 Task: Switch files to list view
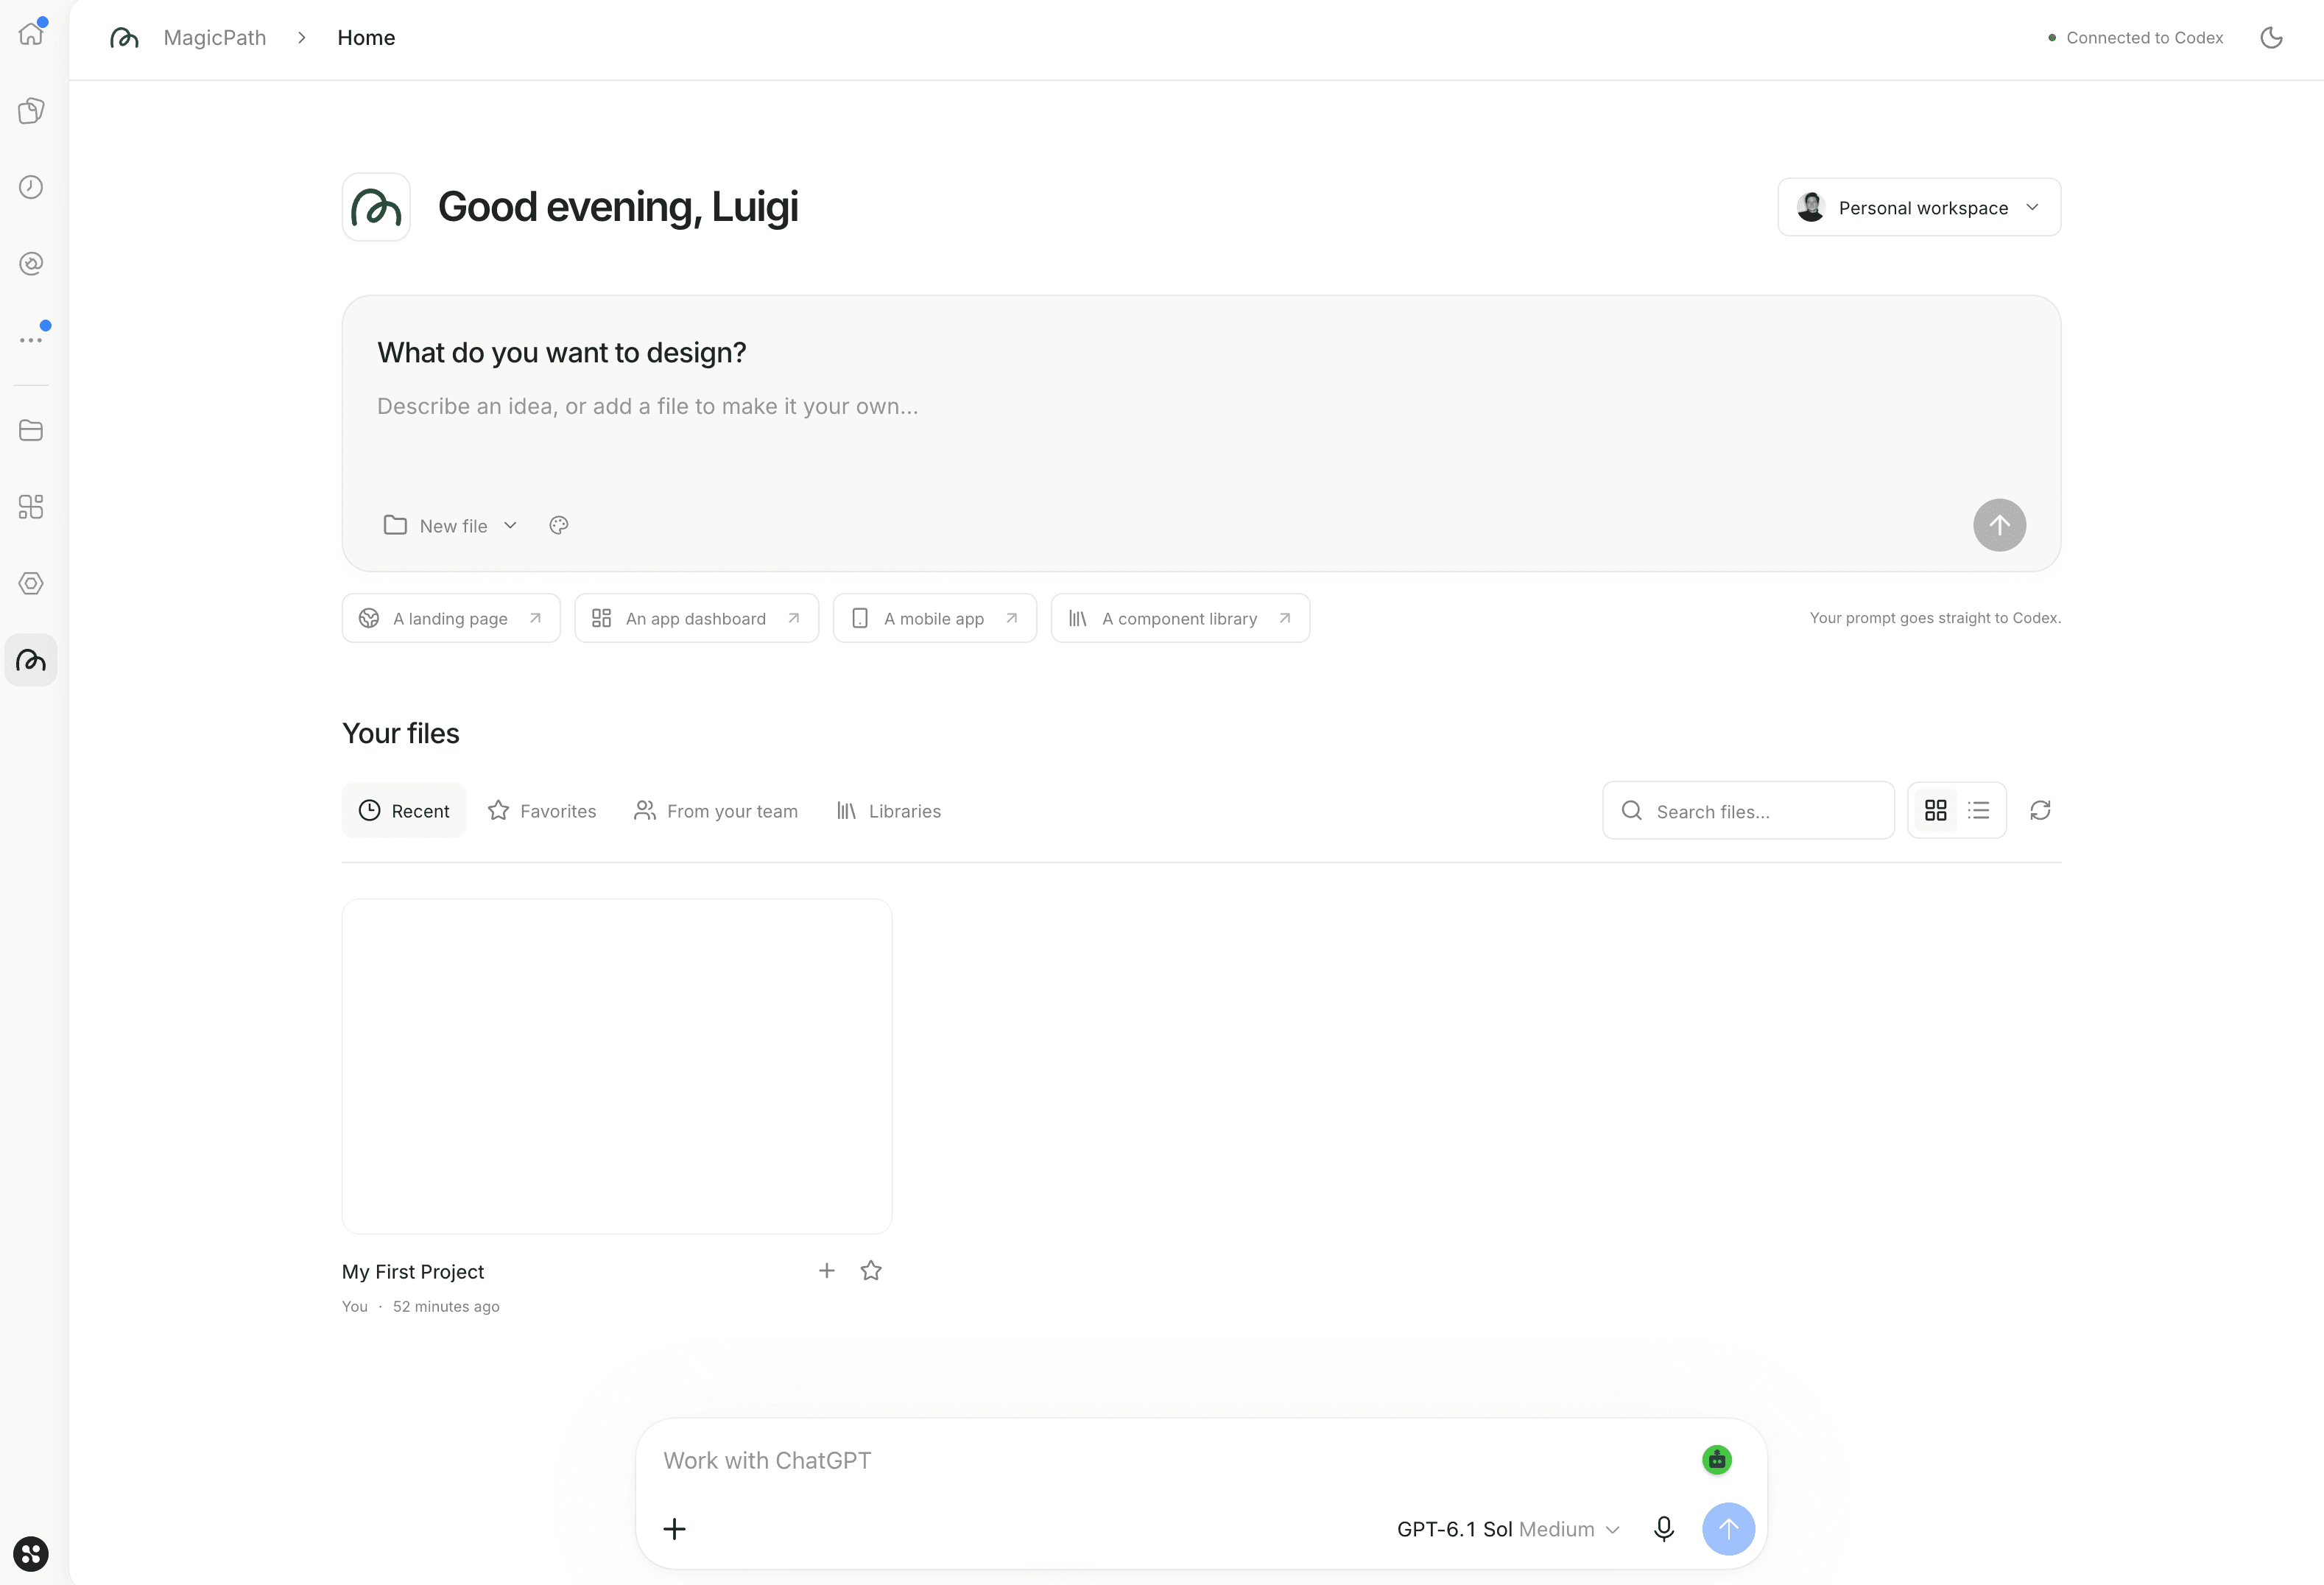point(1978,810)
